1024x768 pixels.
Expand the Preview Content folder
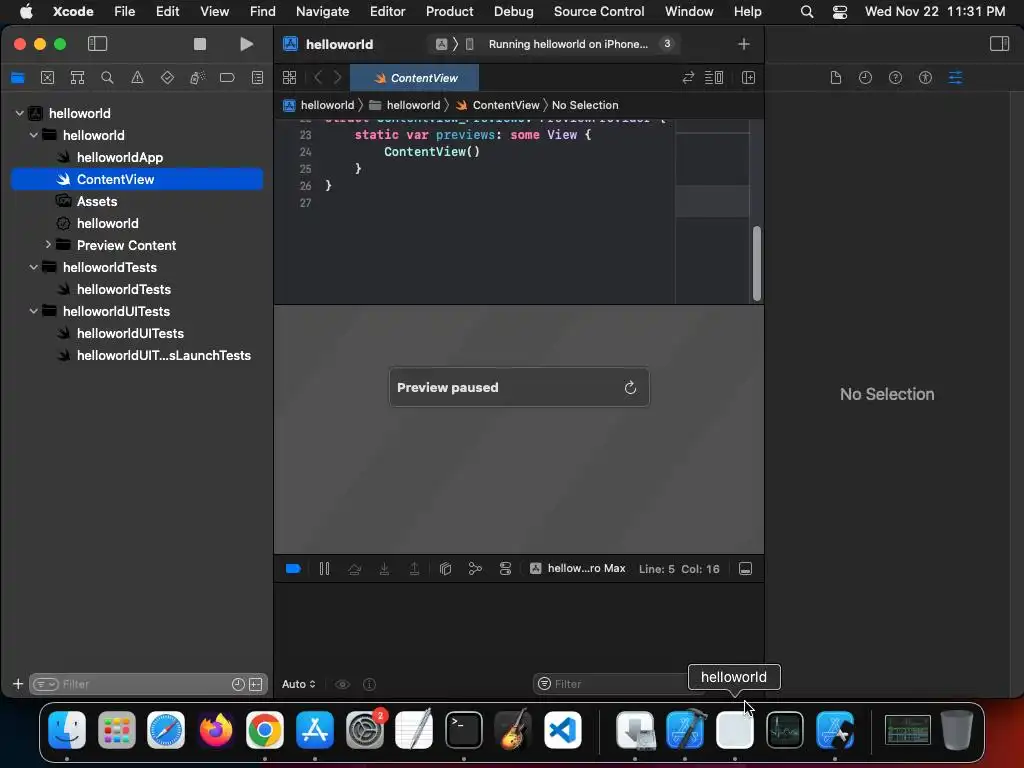click(48, 245)
